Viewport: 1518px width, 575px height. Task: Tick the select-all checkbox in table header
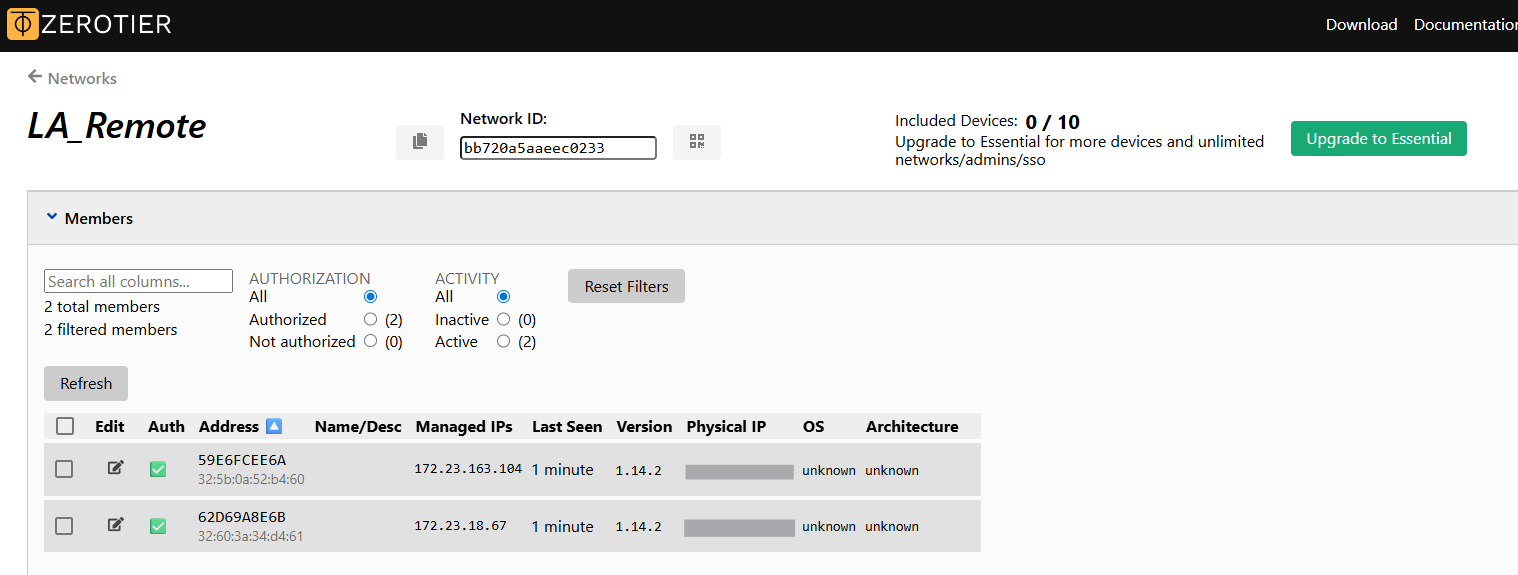65,426
